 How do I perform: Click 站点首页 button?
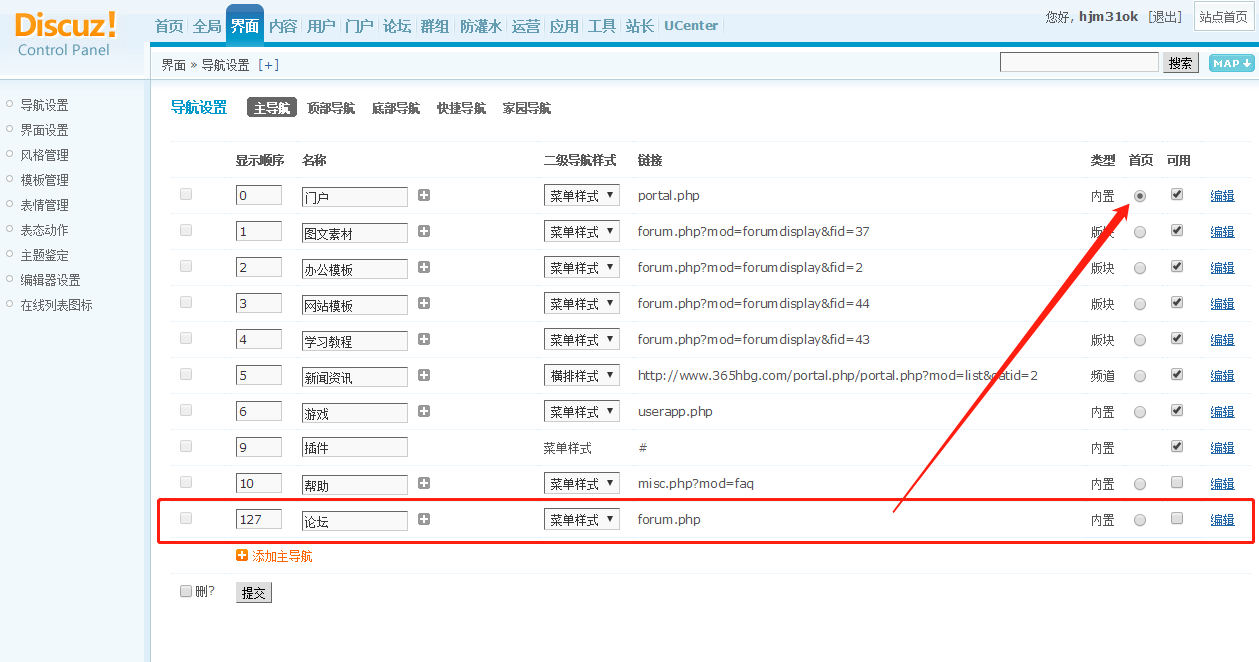1224,17
